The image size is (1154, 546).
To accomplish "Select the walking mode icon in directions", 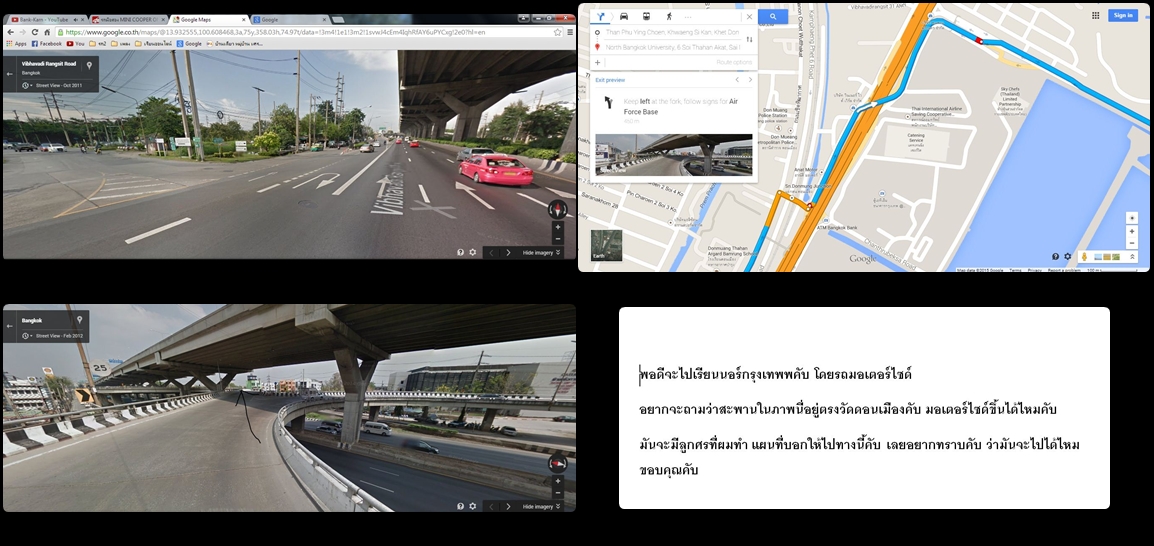I will (669, 16).
